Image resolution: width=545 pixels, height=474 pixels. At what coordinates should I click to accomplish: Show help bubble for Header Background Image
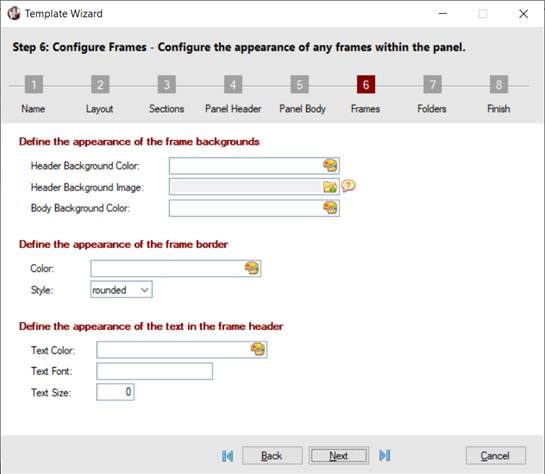pyautogui.click(x=348, y=186)
